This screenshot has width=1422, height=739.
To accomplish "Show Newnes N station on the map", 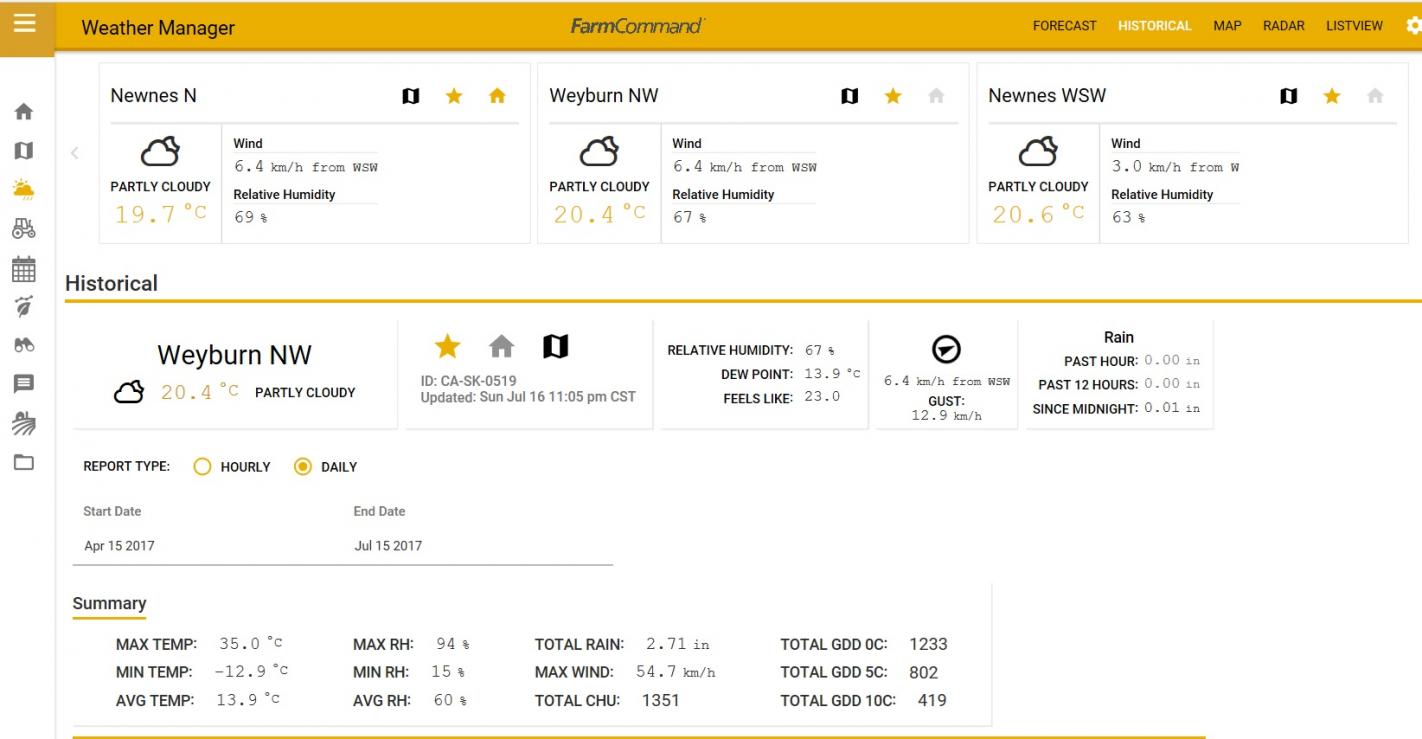I will pos(410,96).
